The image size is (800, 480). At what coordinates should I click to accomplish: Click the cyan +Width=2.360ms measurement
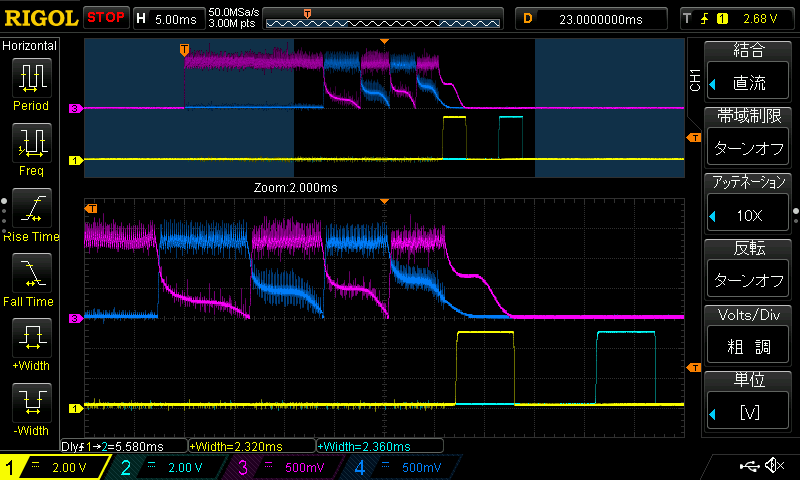click(x=380, y=446)
